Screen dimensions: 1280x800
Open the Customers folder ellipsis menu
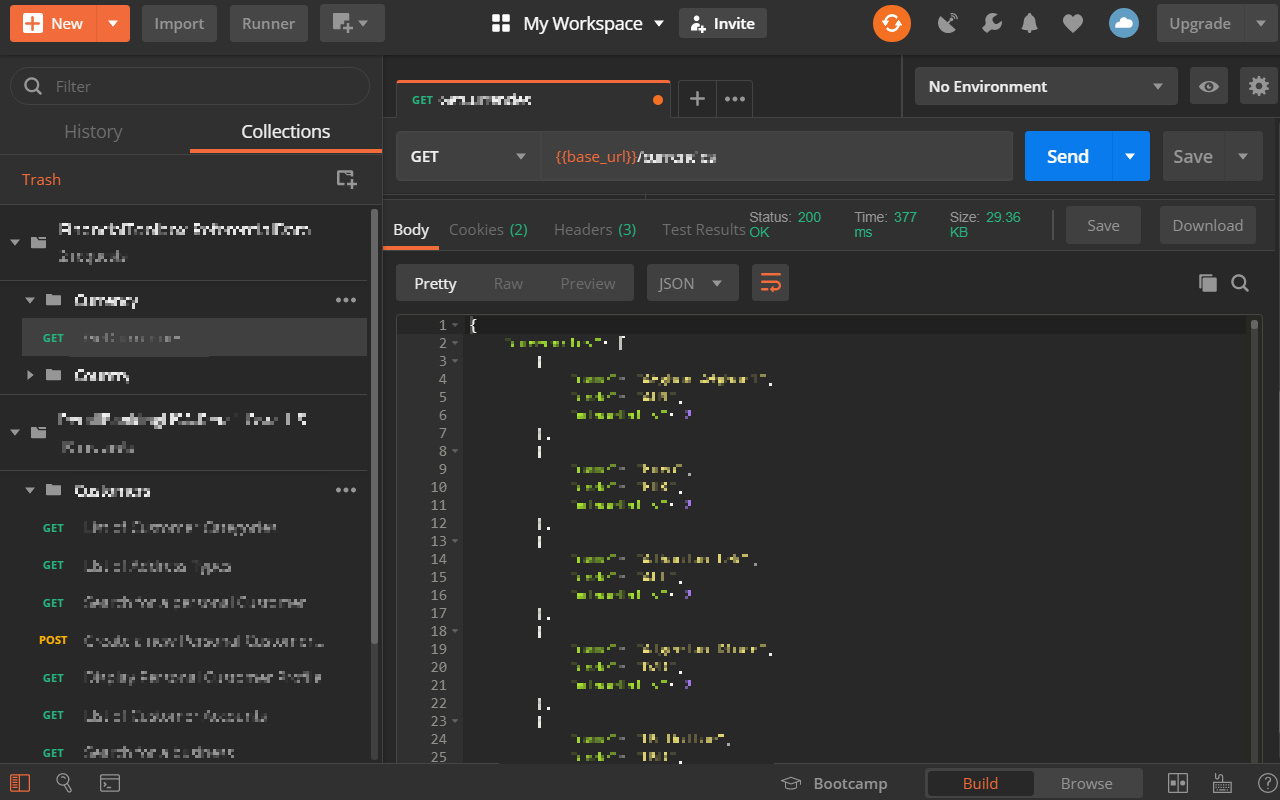click(346, 490)
